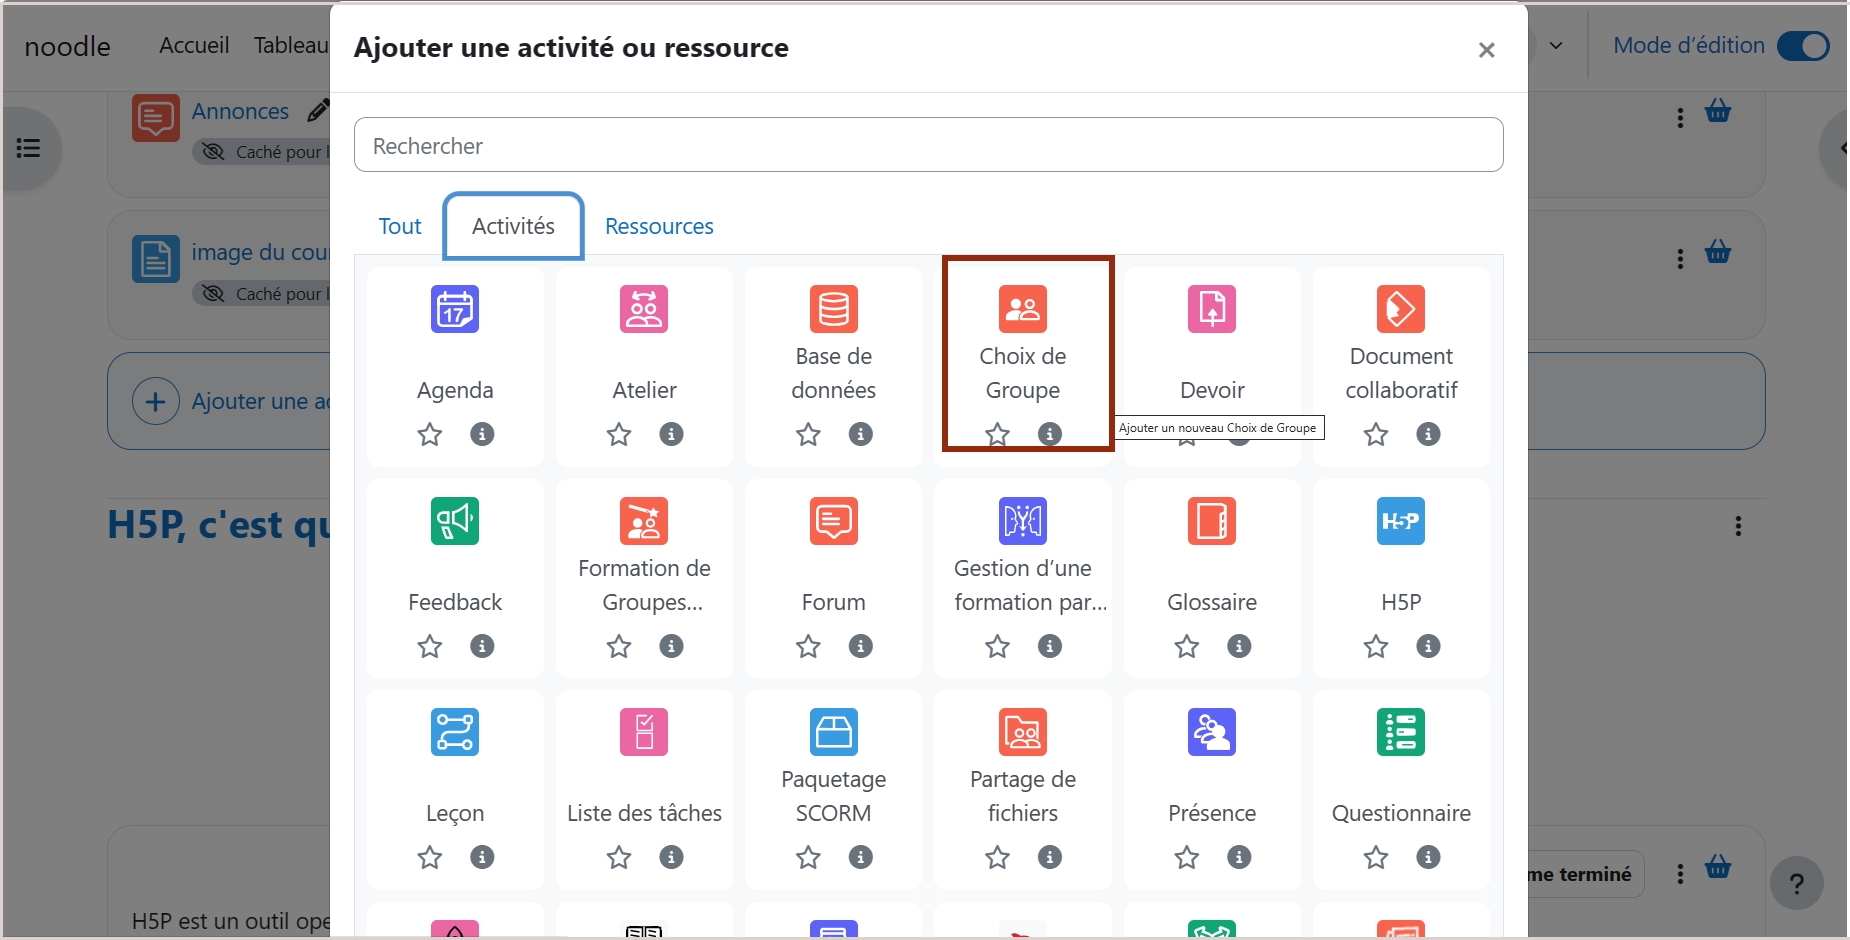The width and height of the screenshot is (1850, 940).
Task: Open H5P section actions menu
Action: click(x=1738, y=526)
